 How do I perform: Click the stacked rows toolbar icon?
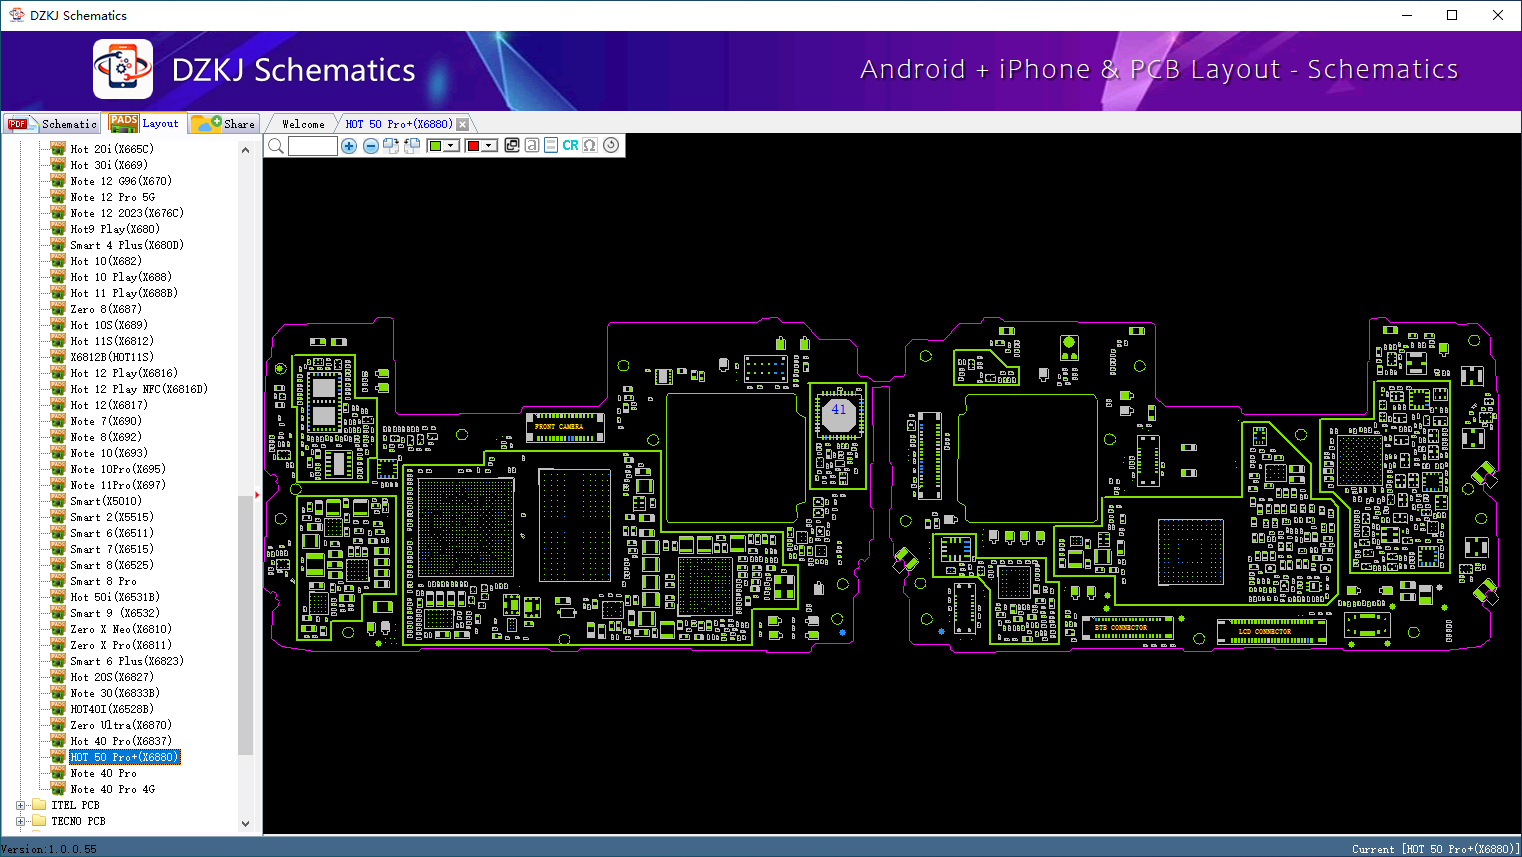pos(551,145)
